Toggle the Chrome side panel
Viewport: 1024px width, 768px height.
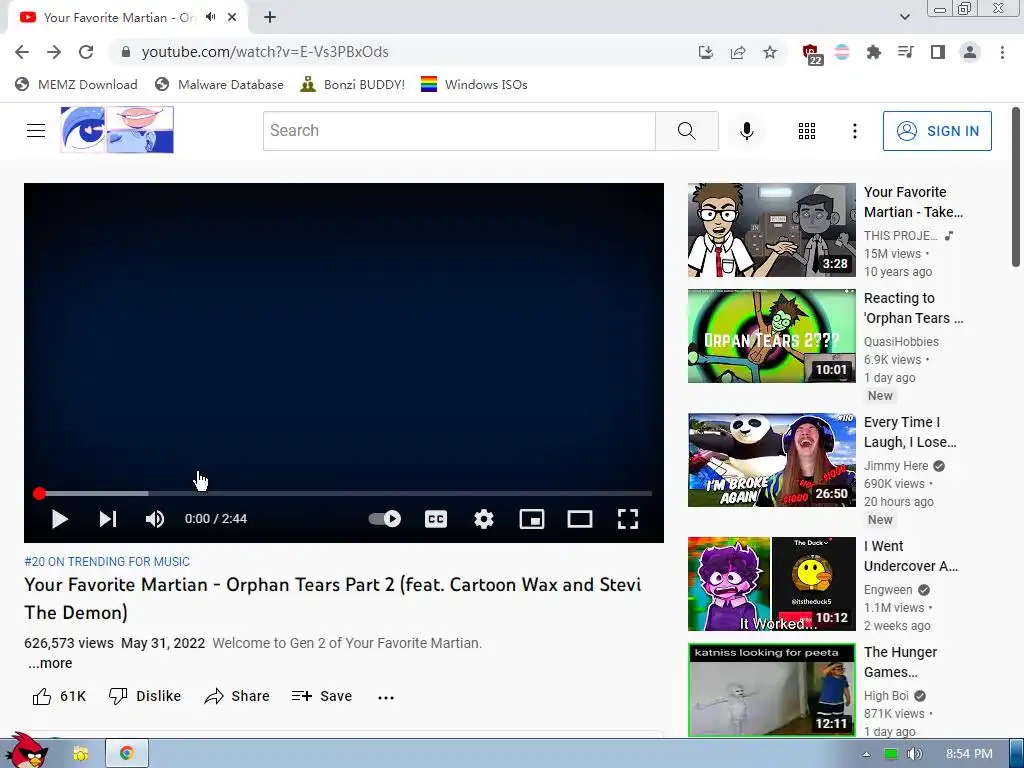tap(938, 52)
